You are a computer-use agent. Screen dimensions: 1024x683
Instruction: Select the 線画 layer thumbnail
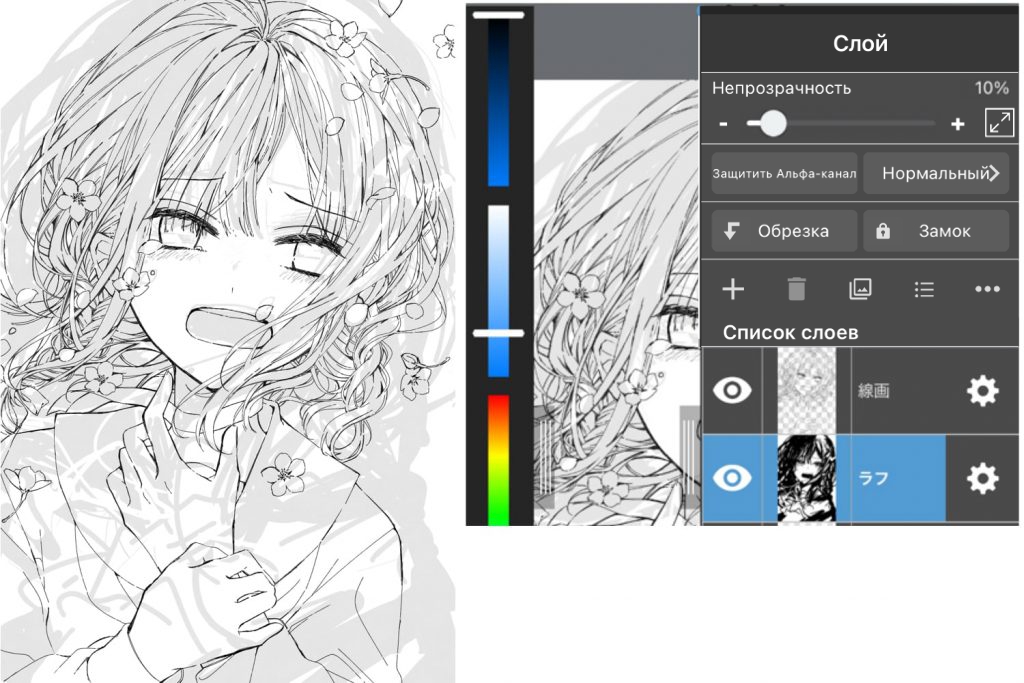[807, 390]
